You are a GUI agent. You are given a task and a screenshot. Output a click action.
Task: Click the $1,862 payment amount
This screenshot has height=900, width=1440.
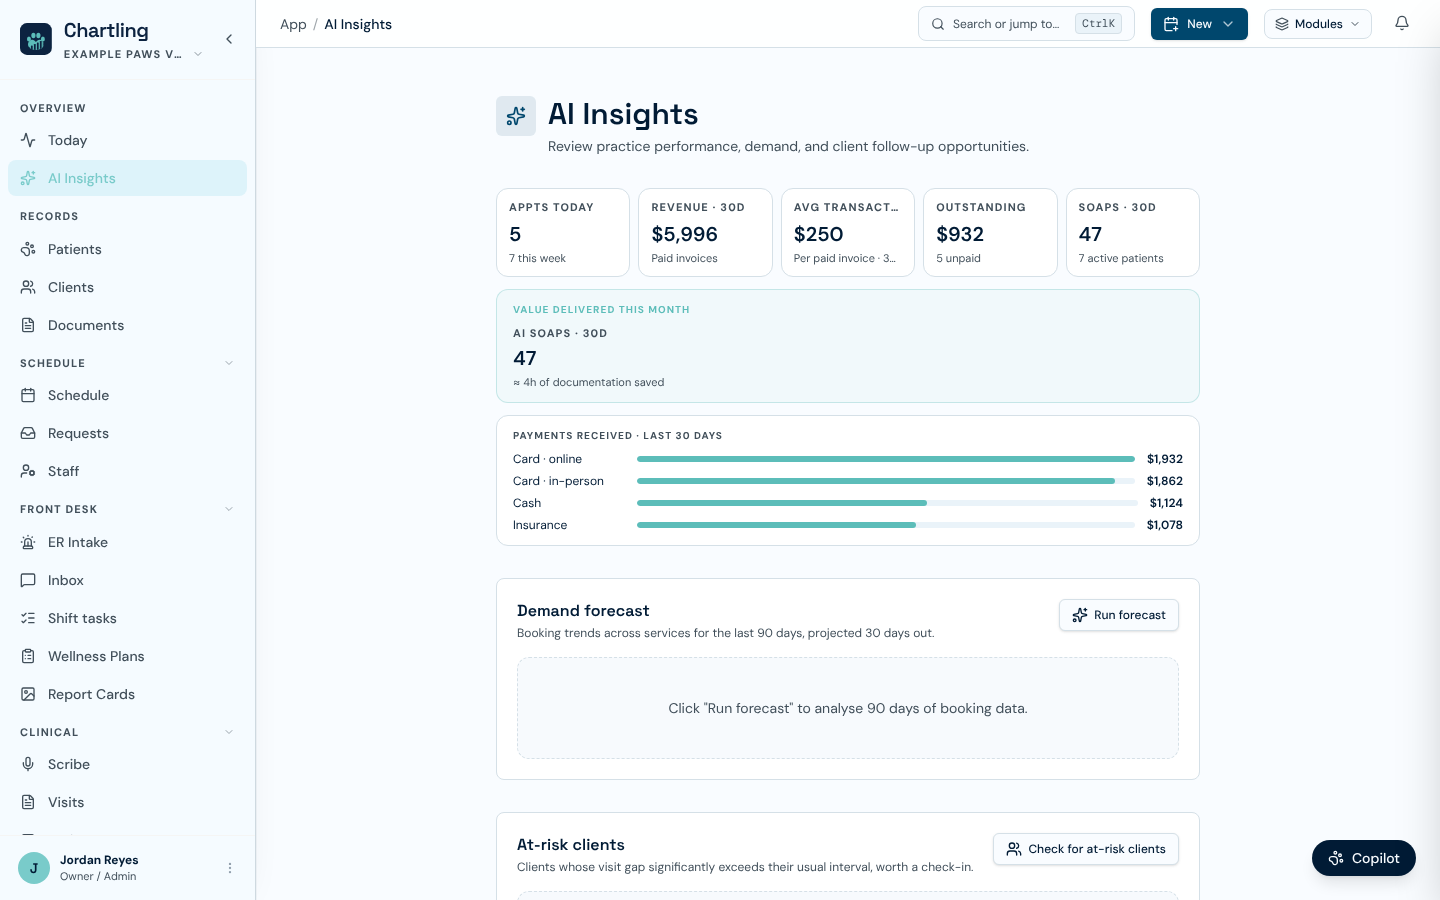coord(1165,481)
